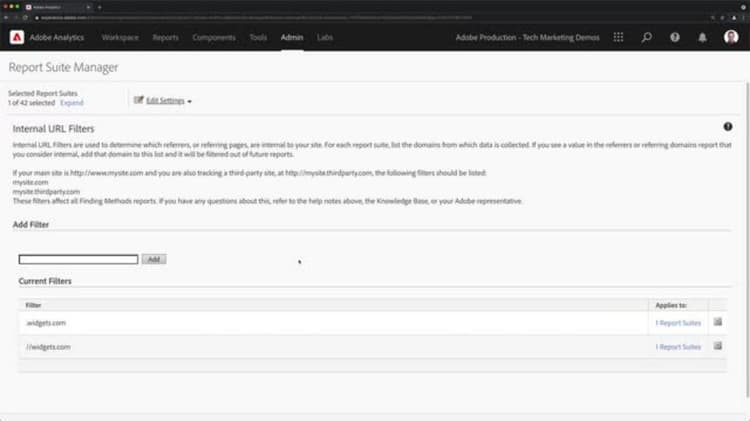Open the user profile avatar
This screenshot has height=421, width=750.
coord(730,37)
